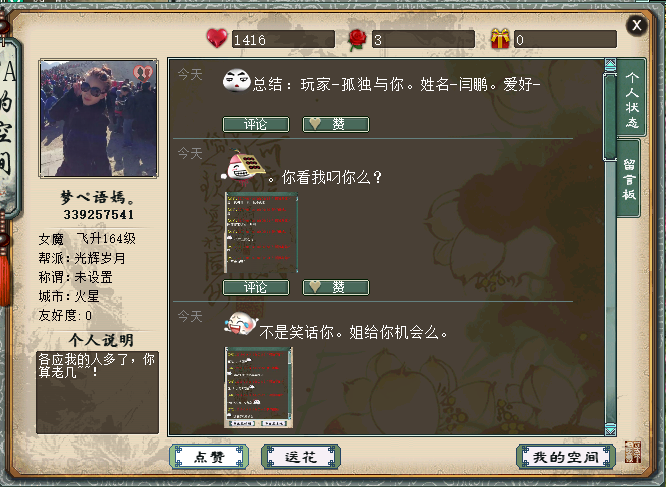This screenshot has width=666, height=487.
Task: Click the red rose flower icon
Action: pos(357,39)
